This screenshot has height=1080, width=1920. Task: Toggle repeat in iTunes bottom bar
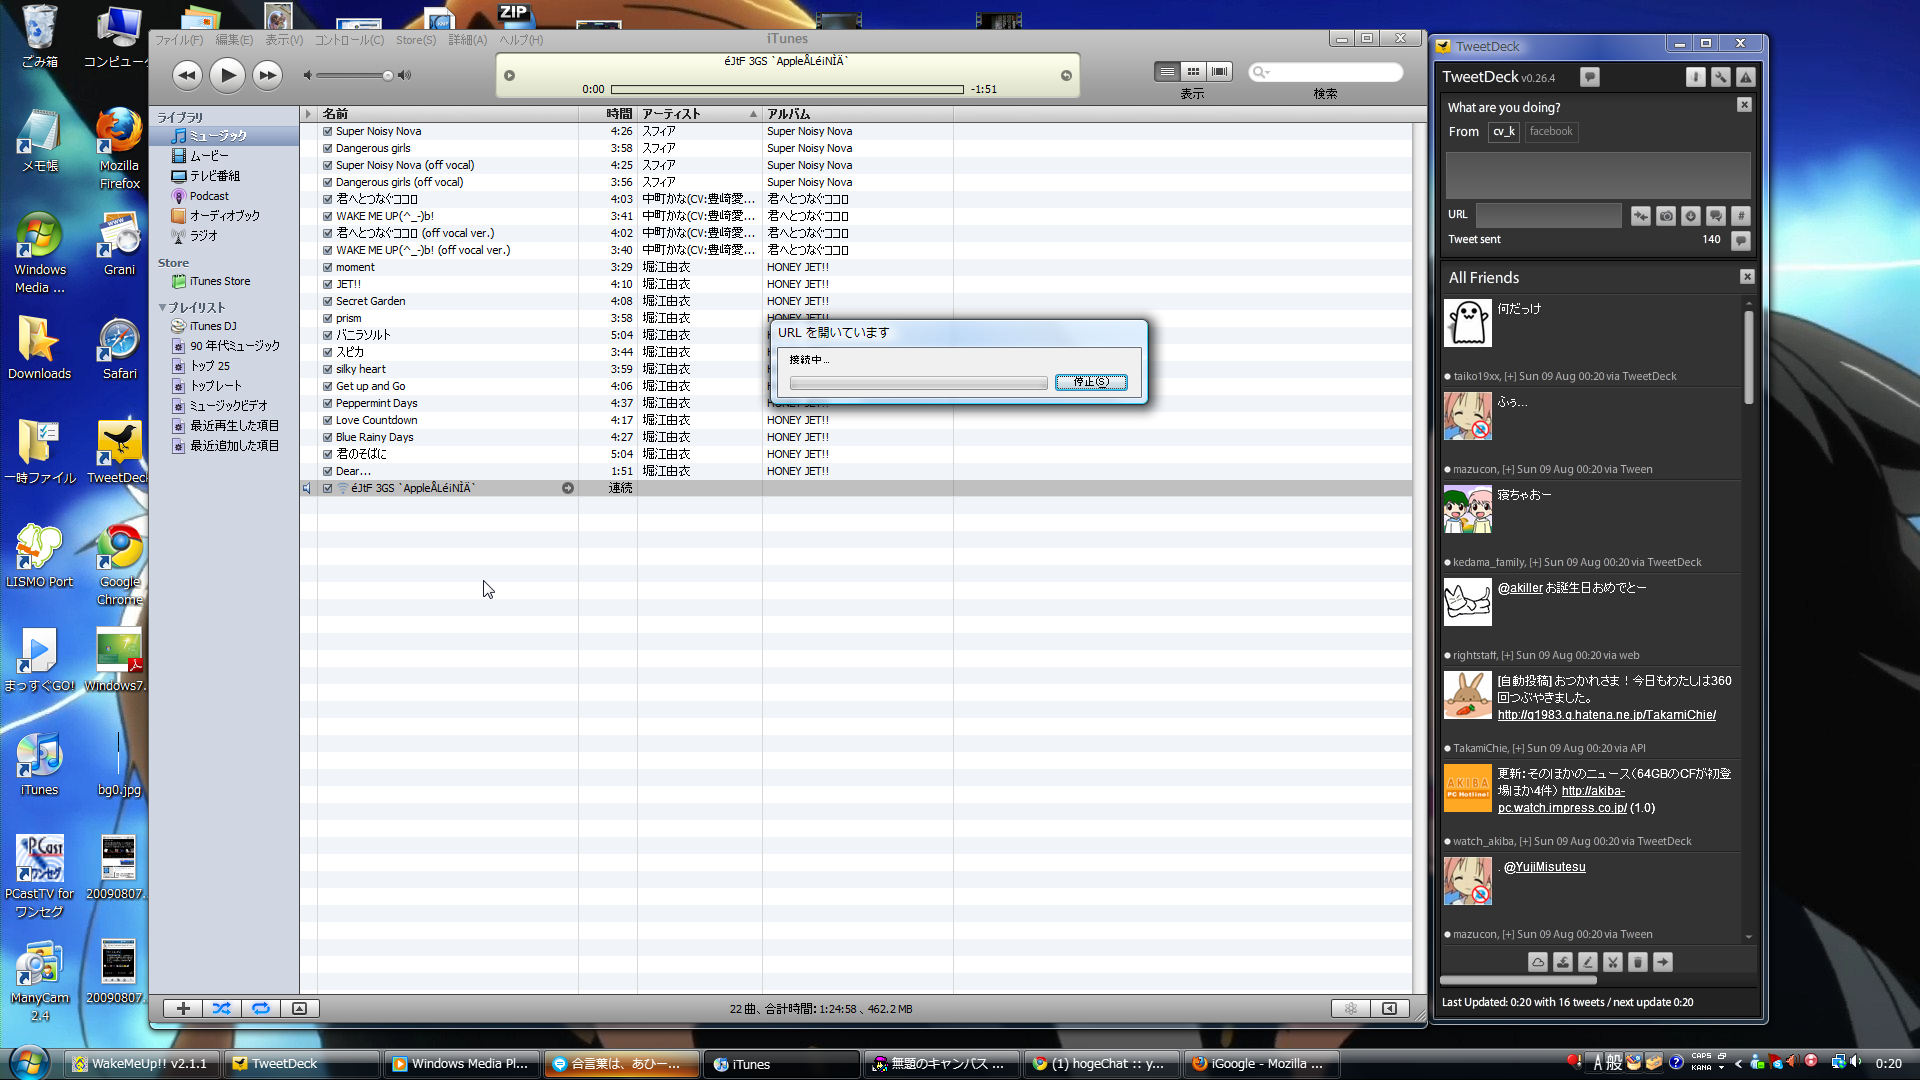pos(261,1009)
